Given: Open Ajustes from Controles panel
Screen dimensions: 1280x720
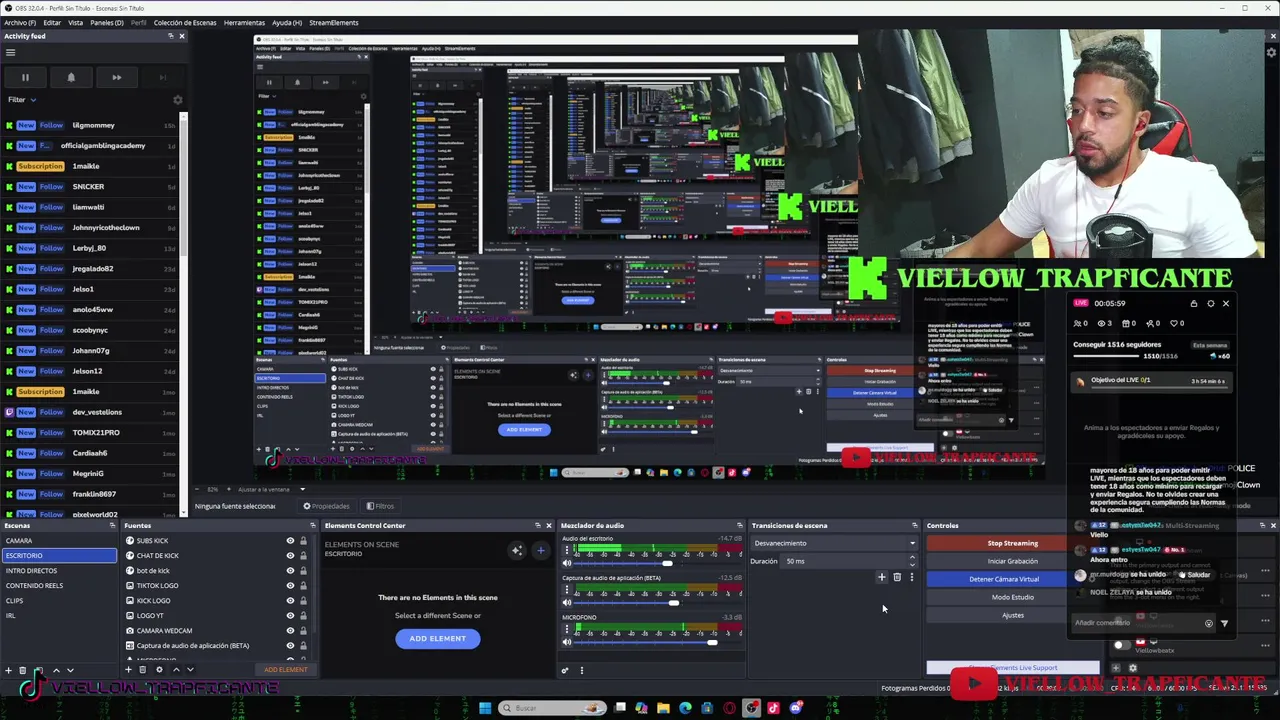Looking at the screenshot, I should tap(1012, 615).
